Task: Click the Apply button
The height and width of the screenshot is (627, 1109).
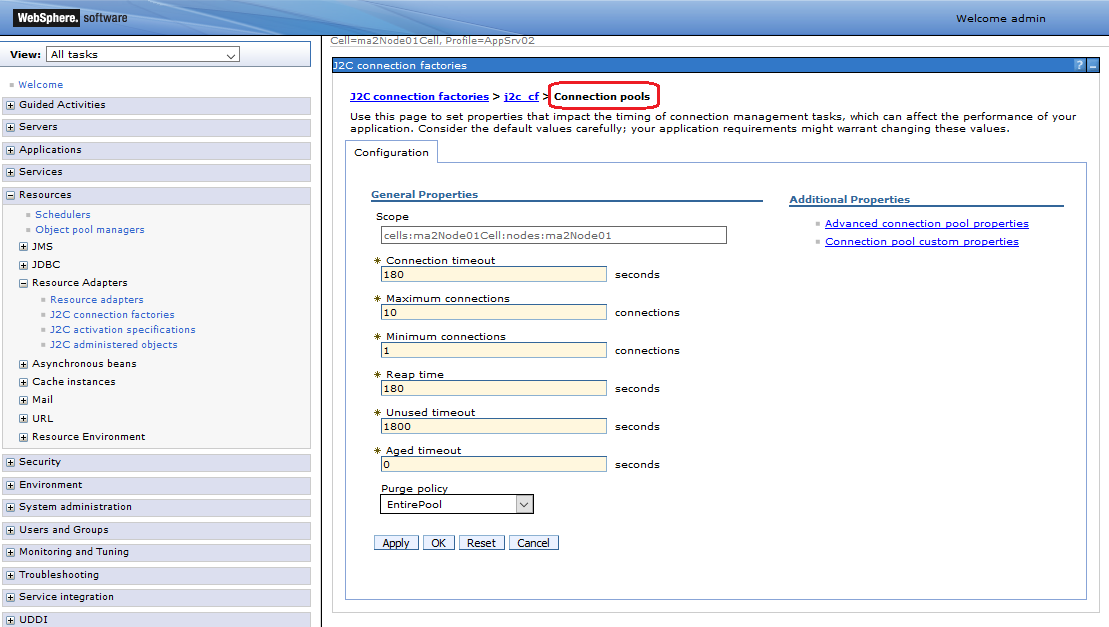Action: [396, 543]
